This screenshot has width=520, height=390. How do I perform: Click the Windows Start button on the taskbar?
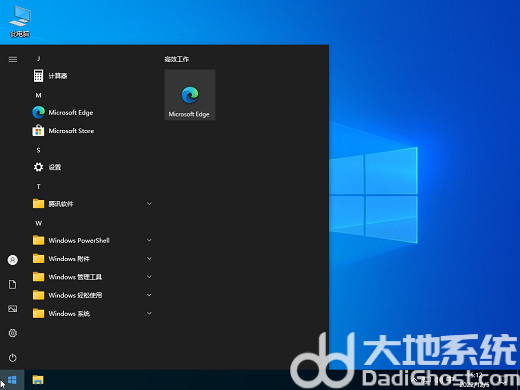[12, 380]
